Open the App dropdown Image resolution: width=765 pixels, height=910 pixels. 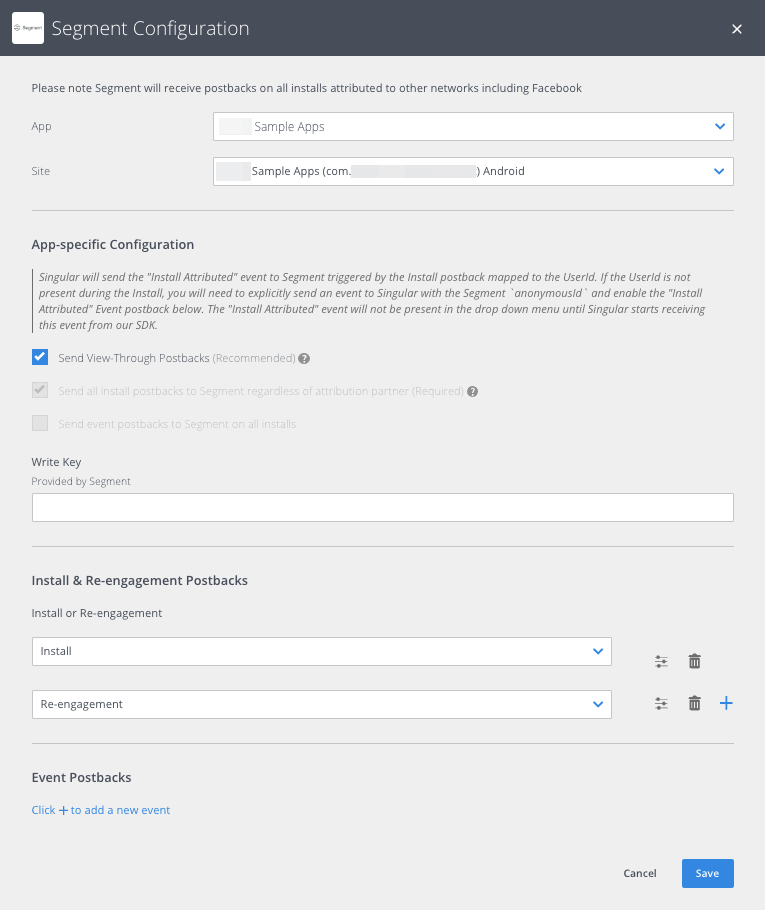click(x=473, y=127)
